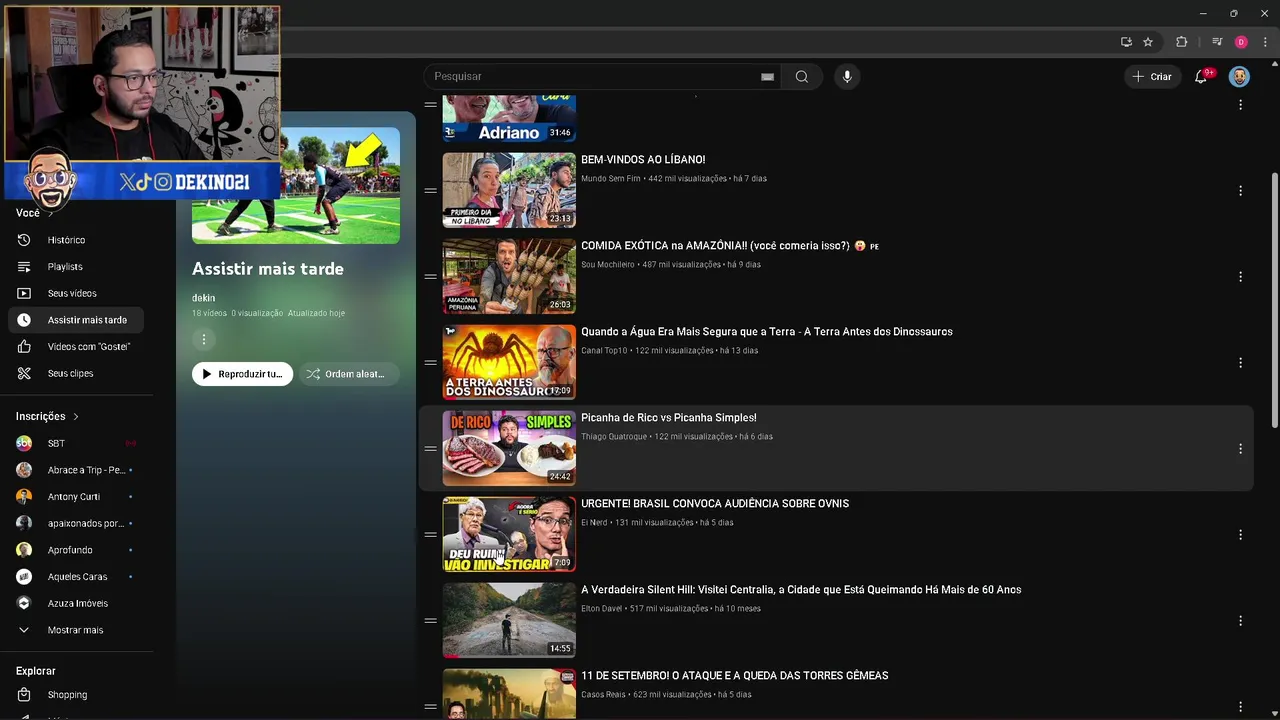Open Aprofundo channel

click(78, 550)
